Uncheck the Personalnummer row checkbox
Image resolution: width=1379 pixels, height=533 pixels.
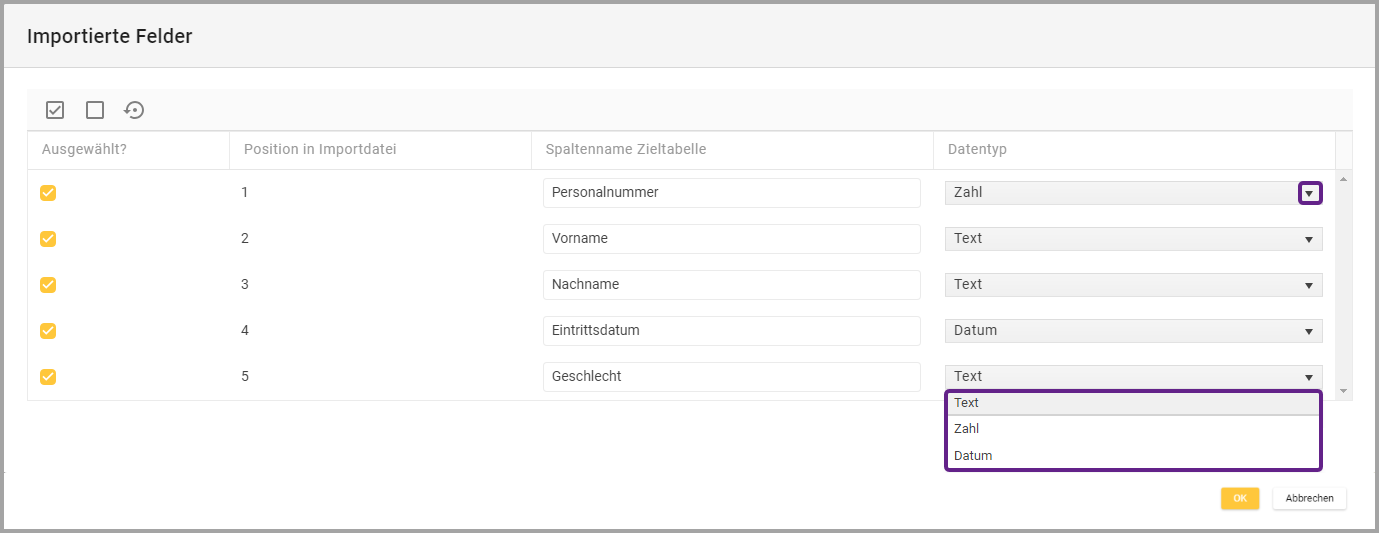tap(48, 193)
